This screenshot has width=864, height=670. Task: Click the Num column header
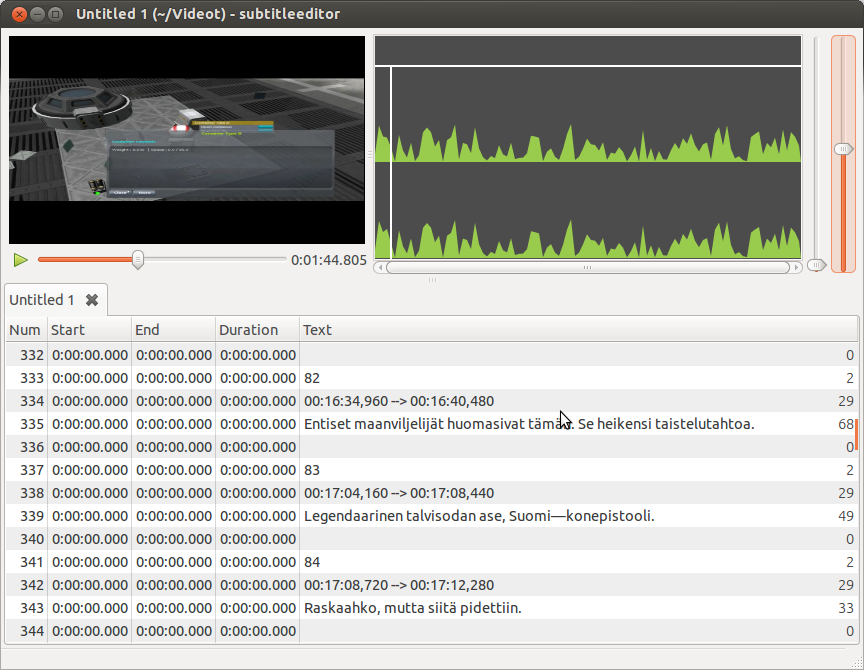(x=25, y=330)
